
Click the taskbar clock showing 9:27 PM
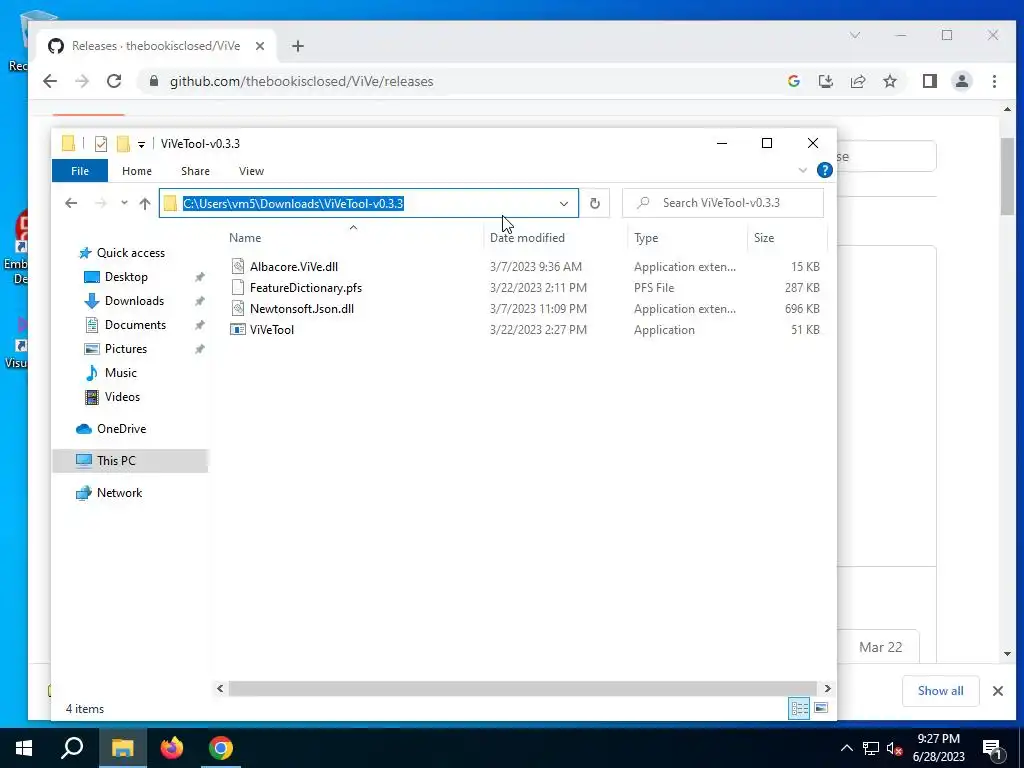[x=938, y=748]
